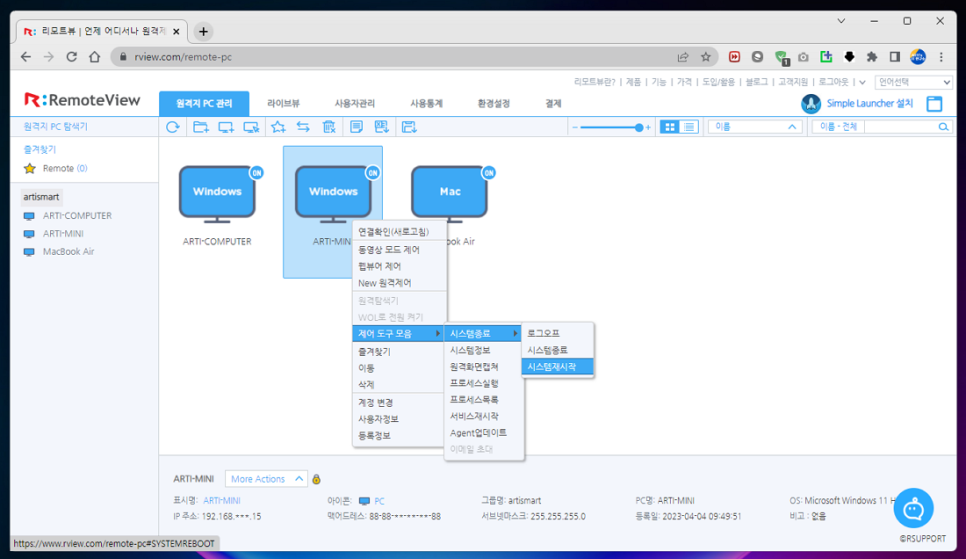Click the ARTI-MINI 표시명 link

[222, 500]
